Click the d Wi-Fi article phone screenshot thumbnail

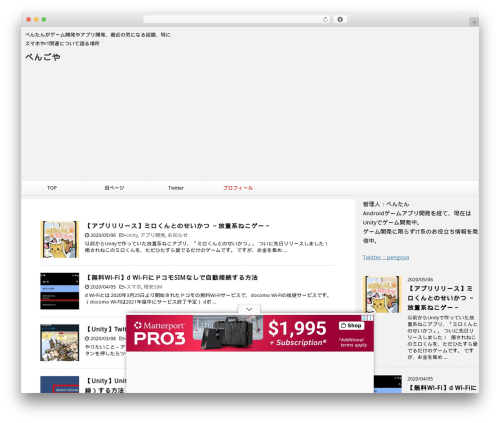click(x=60, y=291)
